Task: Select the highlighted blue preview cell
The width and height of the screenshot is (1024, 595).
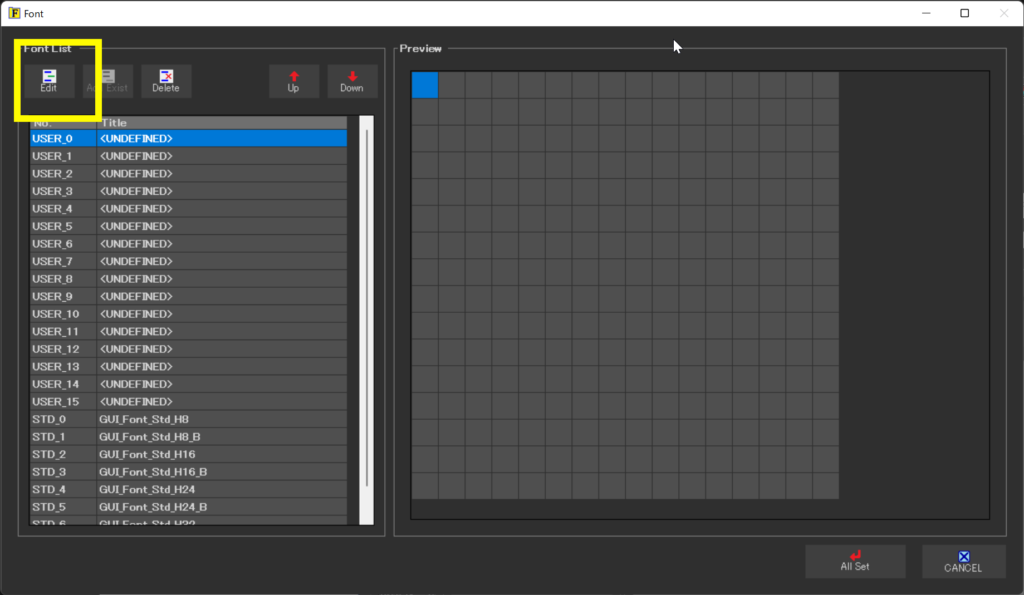Action: click(425, 85)
